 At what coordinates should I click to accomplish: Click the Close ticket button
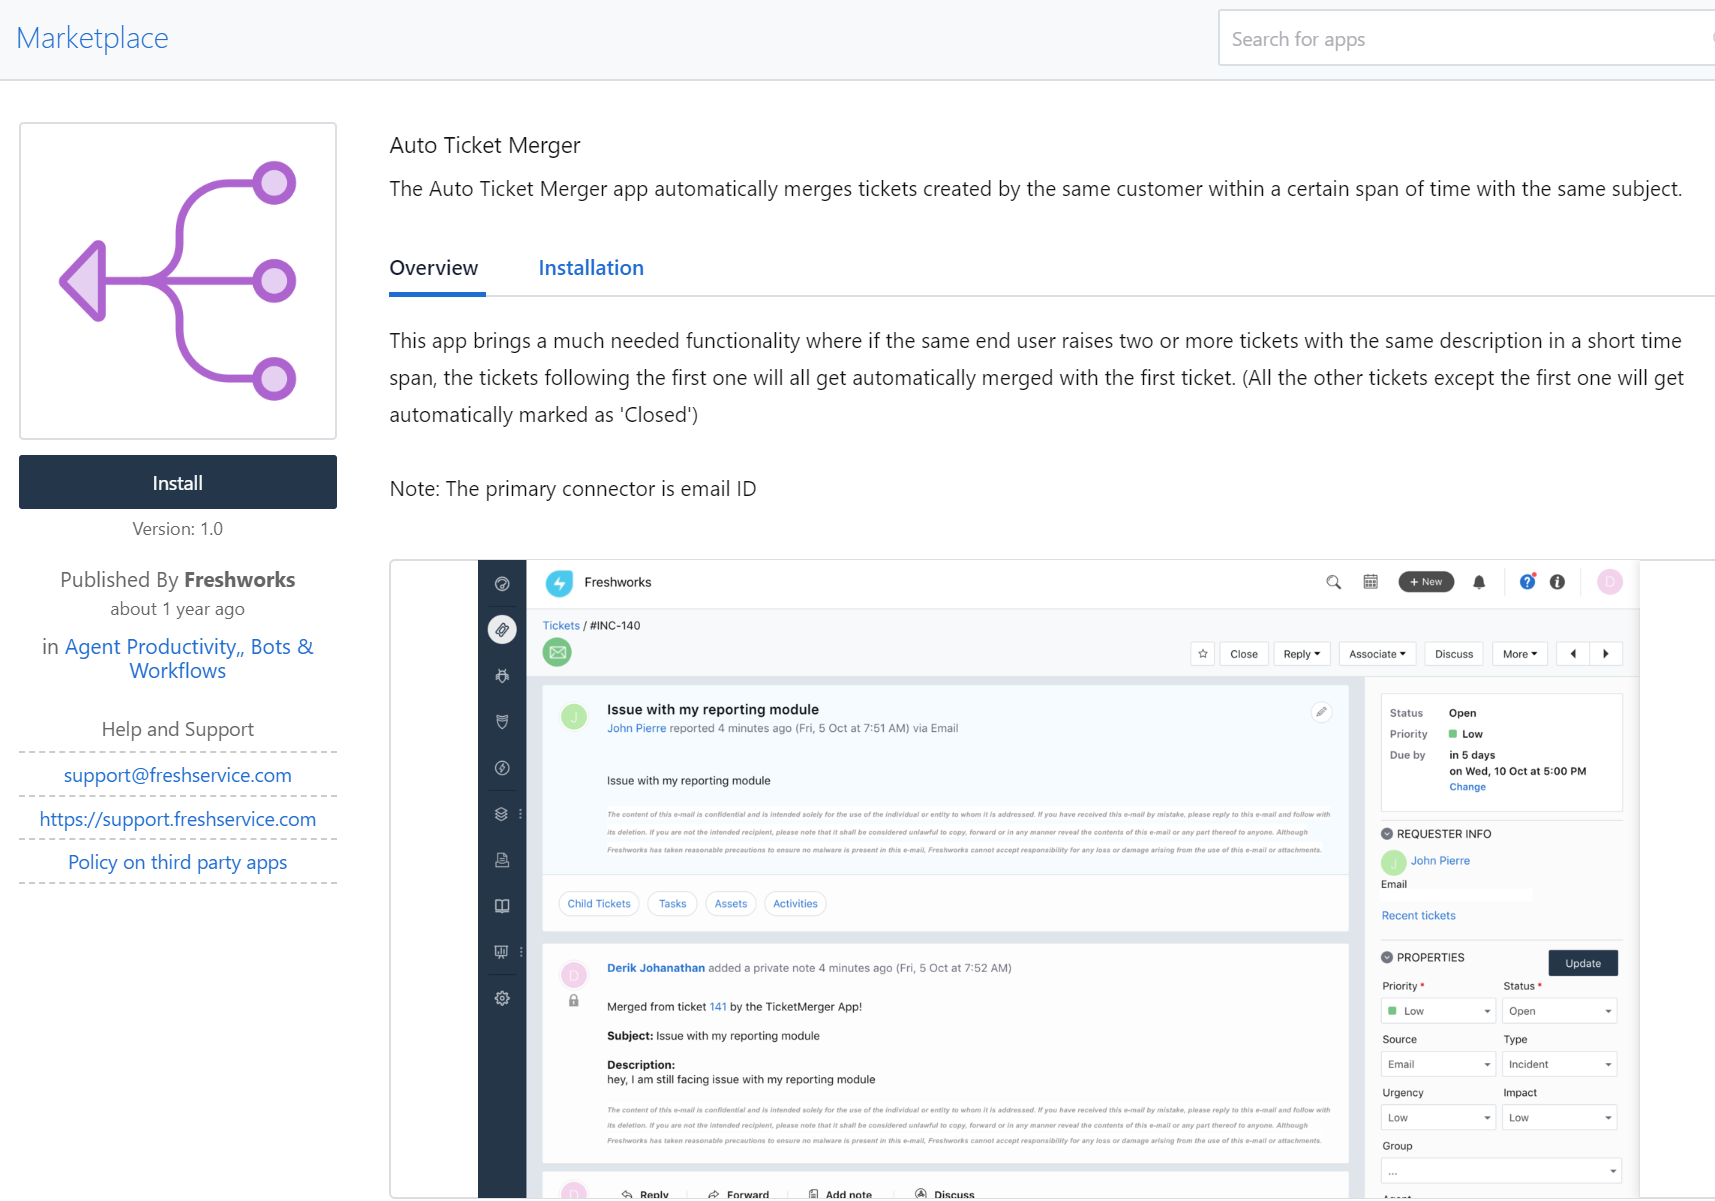(x=1244, y=654)
